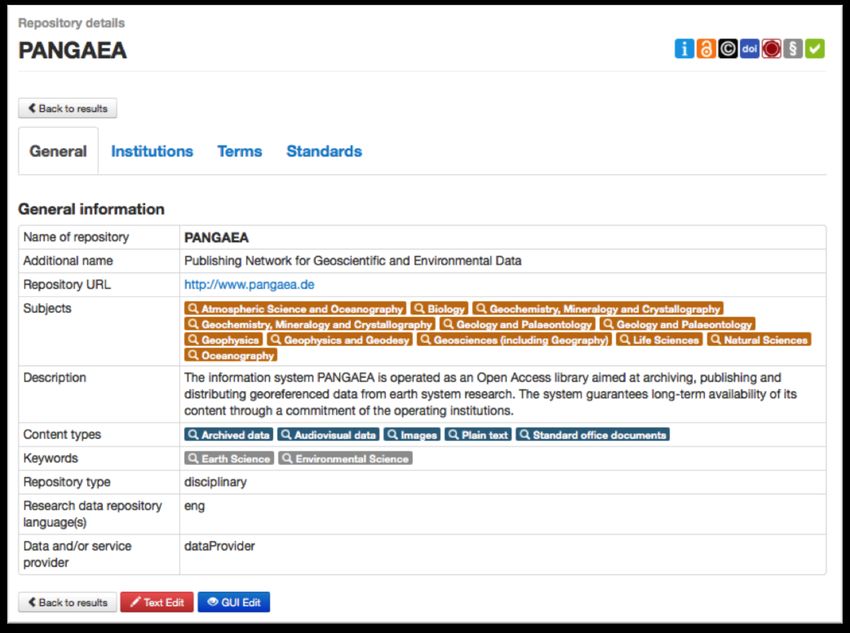Select the Geosciences (including Geography) tag
Screen dimensions: 850x633
click(x=514, y=340)
